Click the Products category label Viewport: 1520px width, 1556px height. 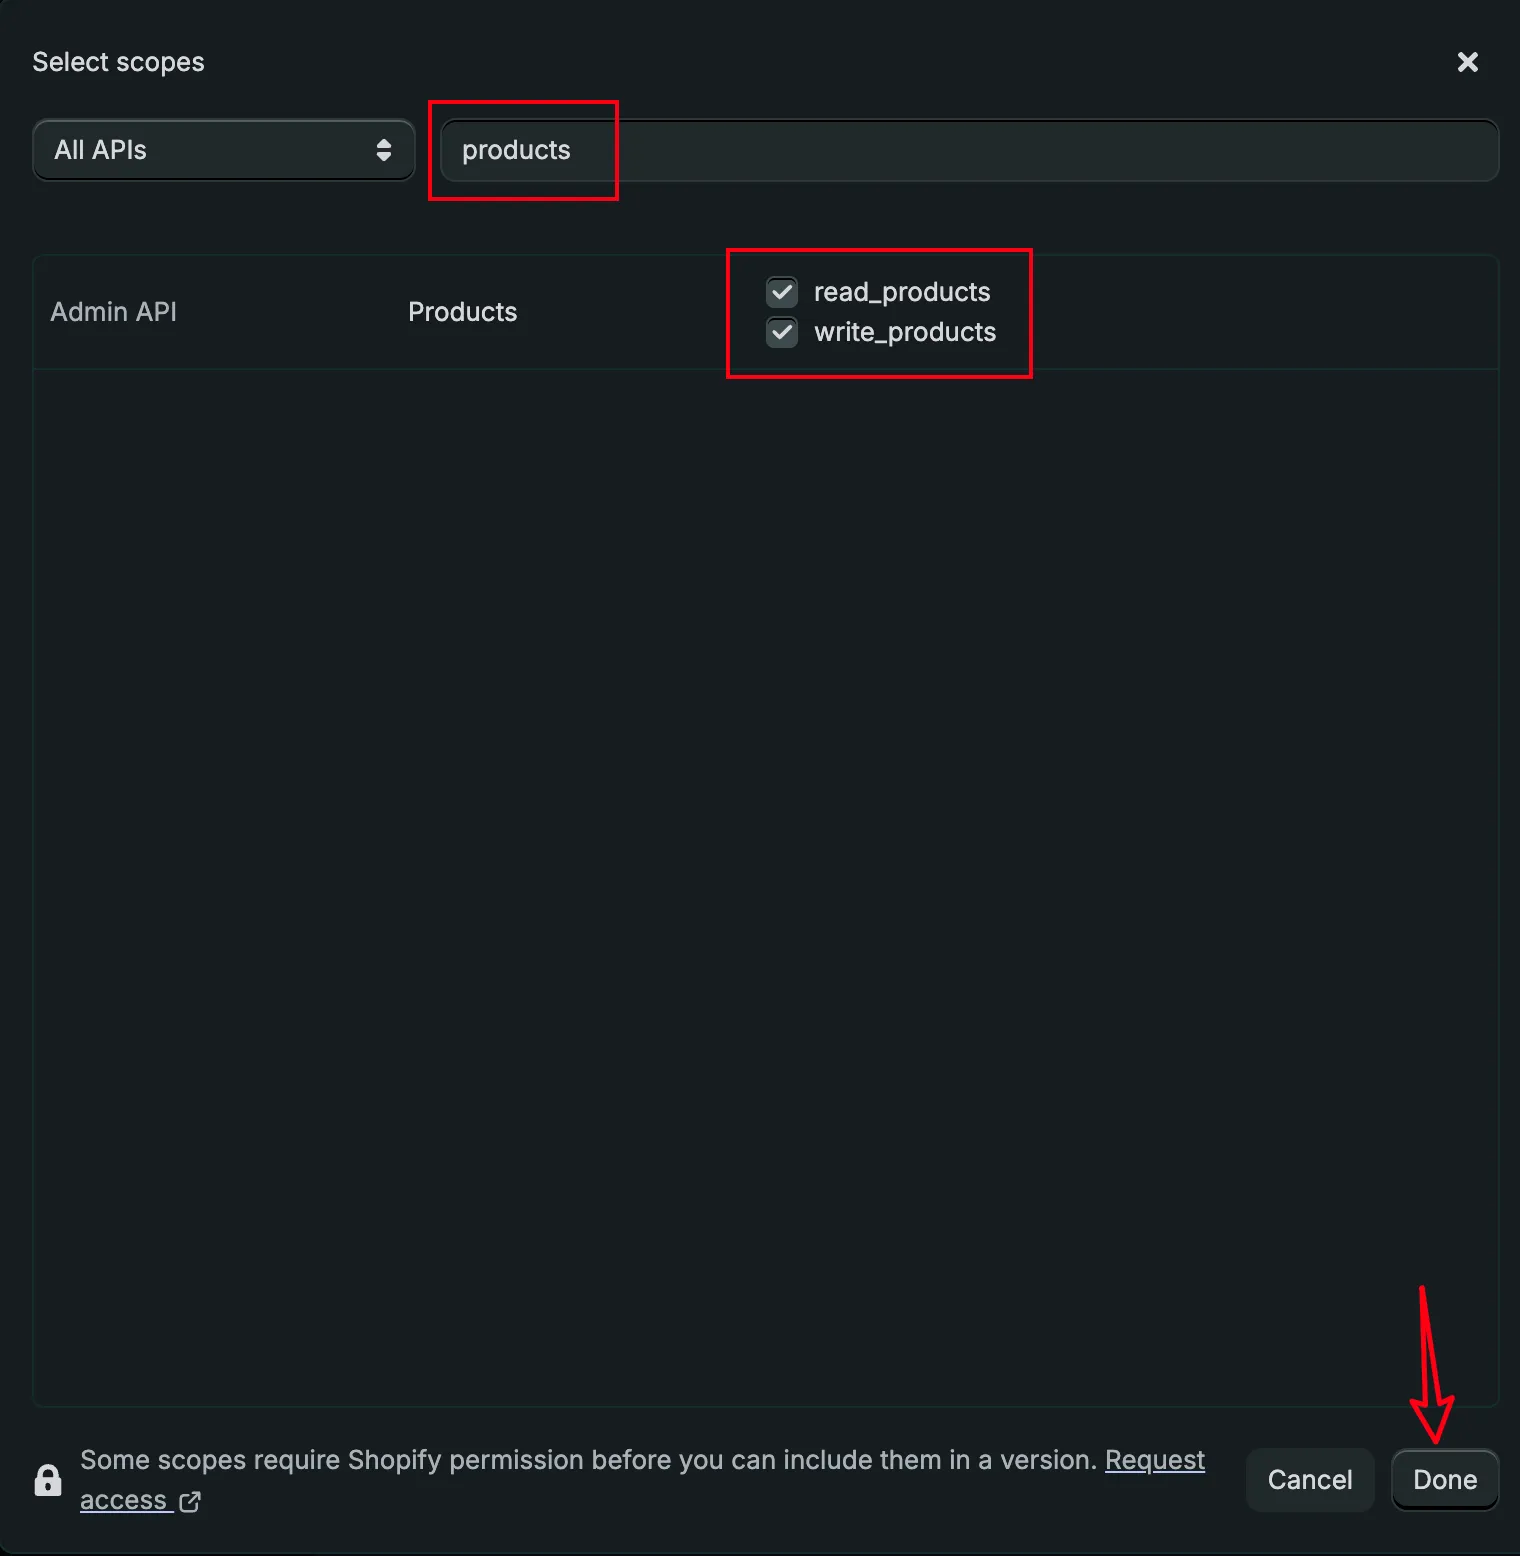click(x=462, y=312)
